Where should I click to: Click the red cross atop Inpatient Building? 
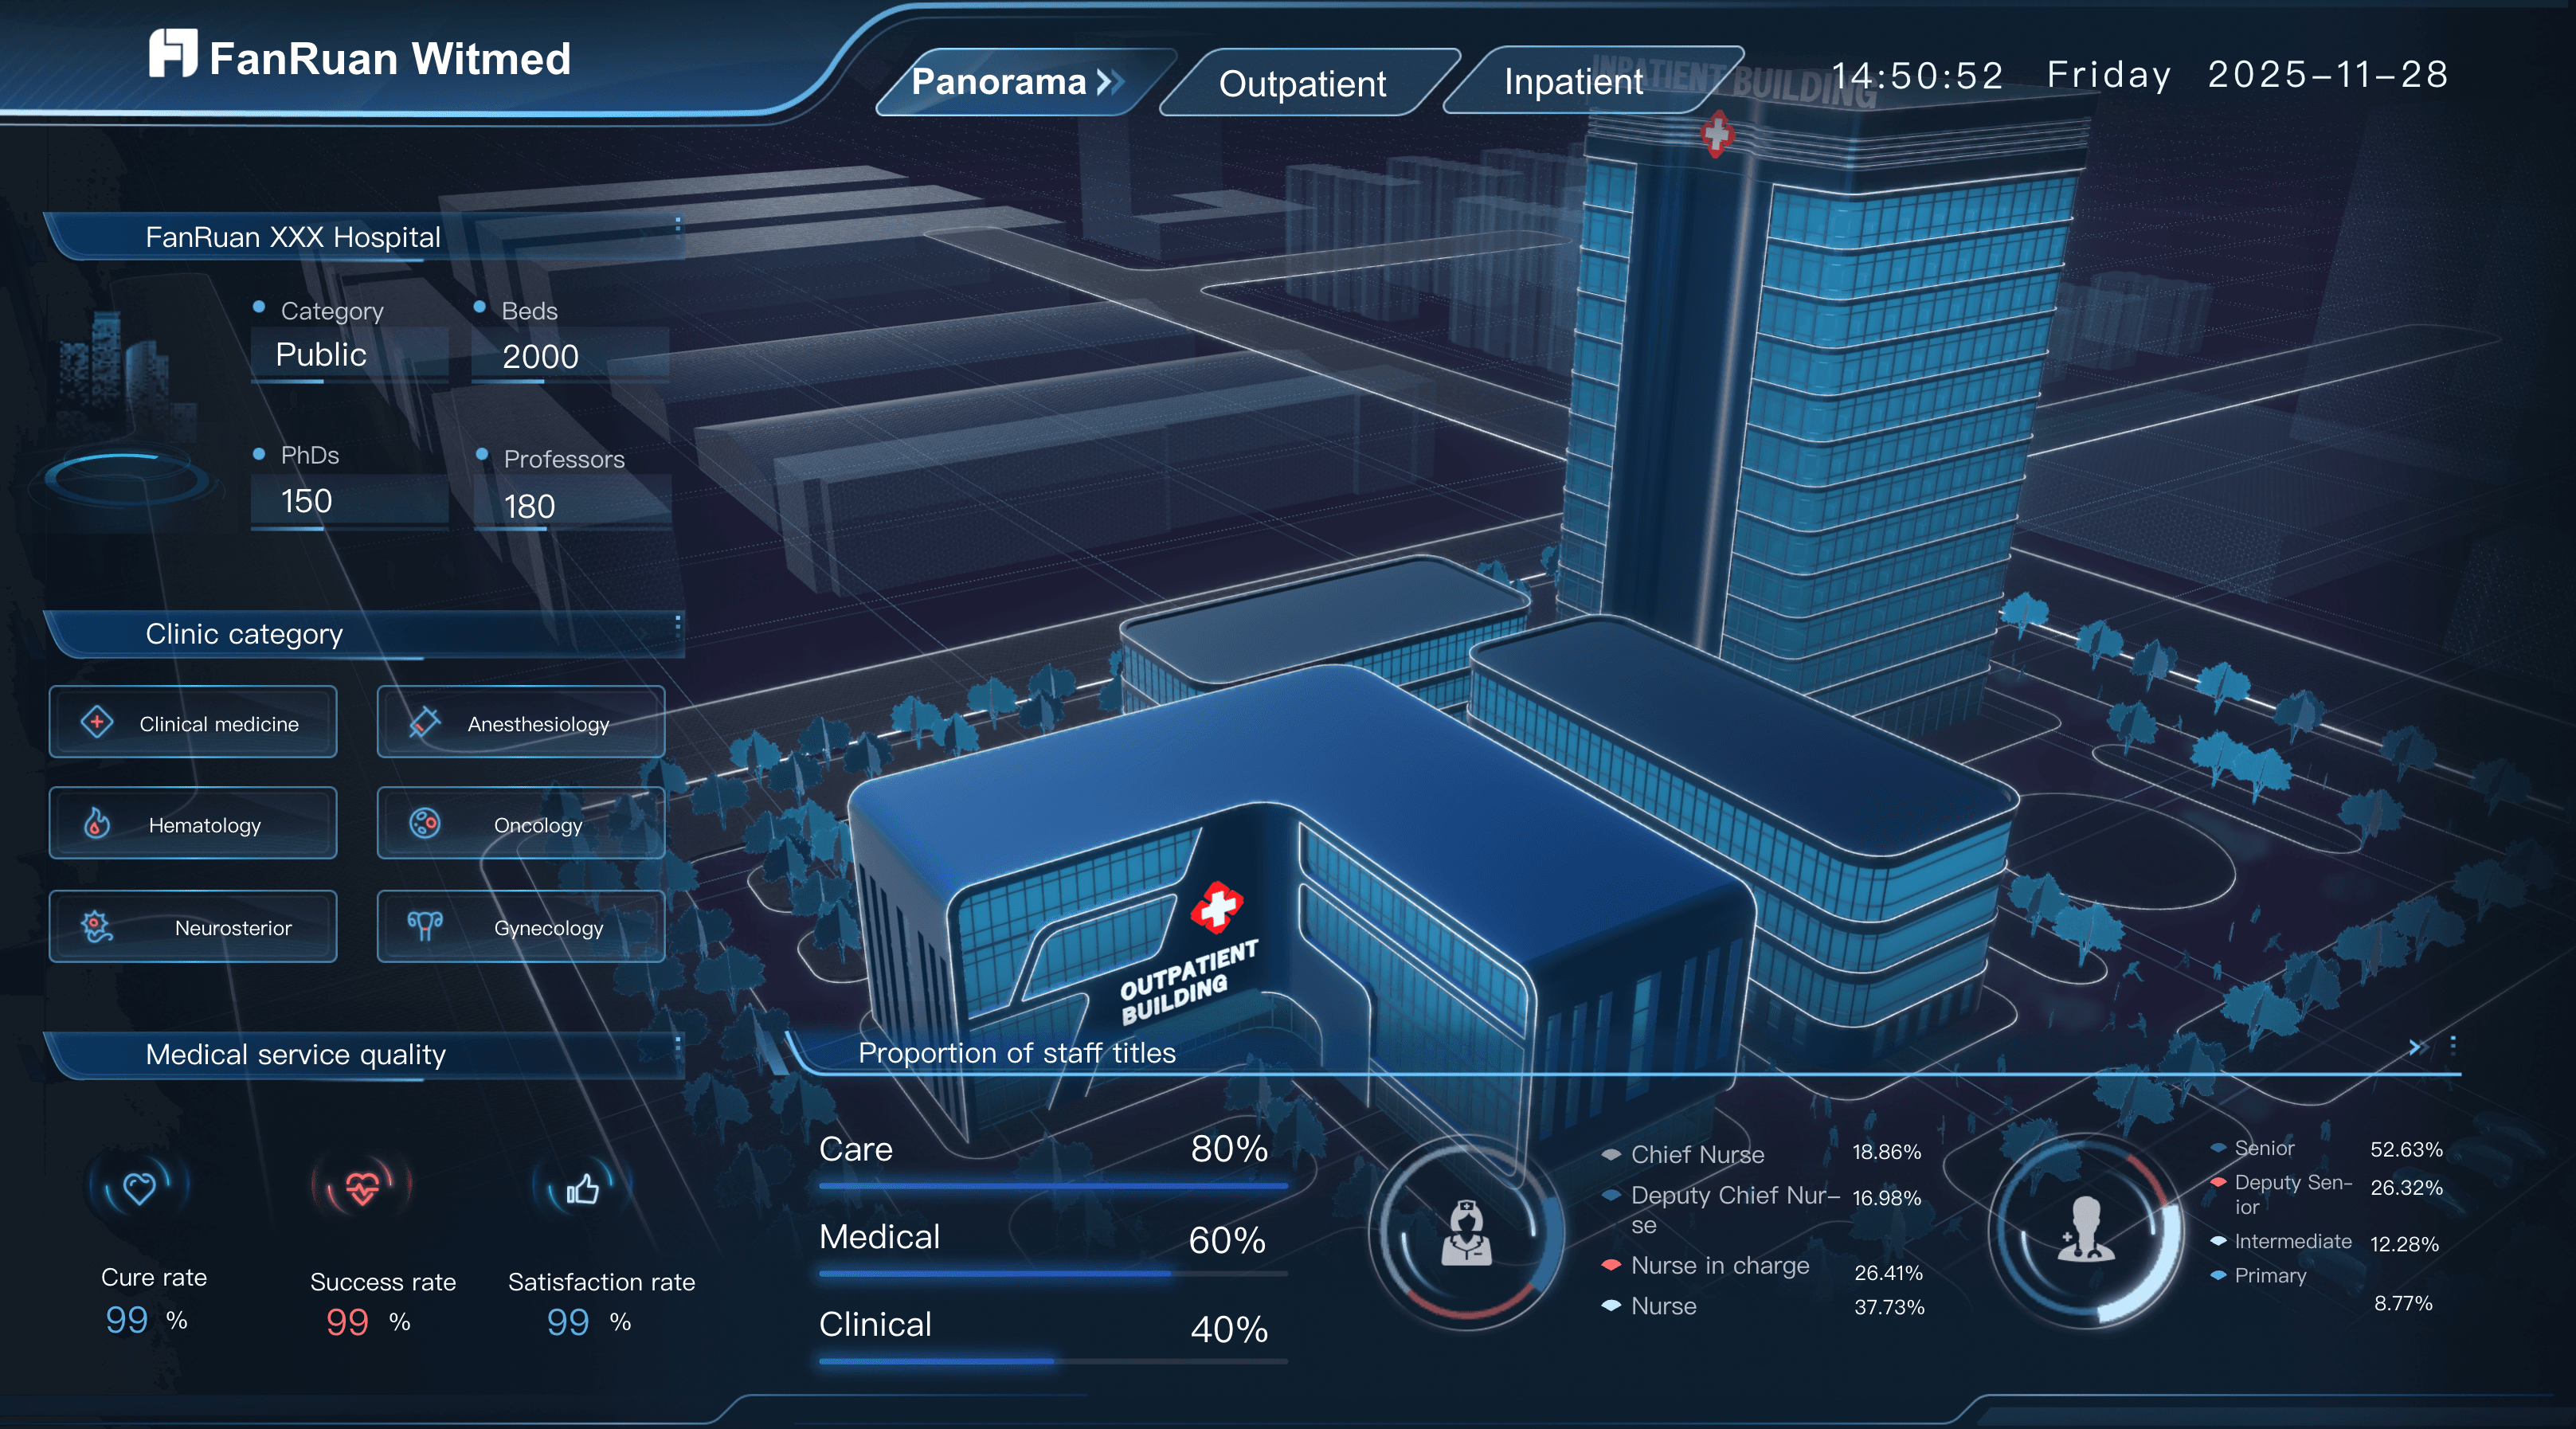click(1717, 133)
